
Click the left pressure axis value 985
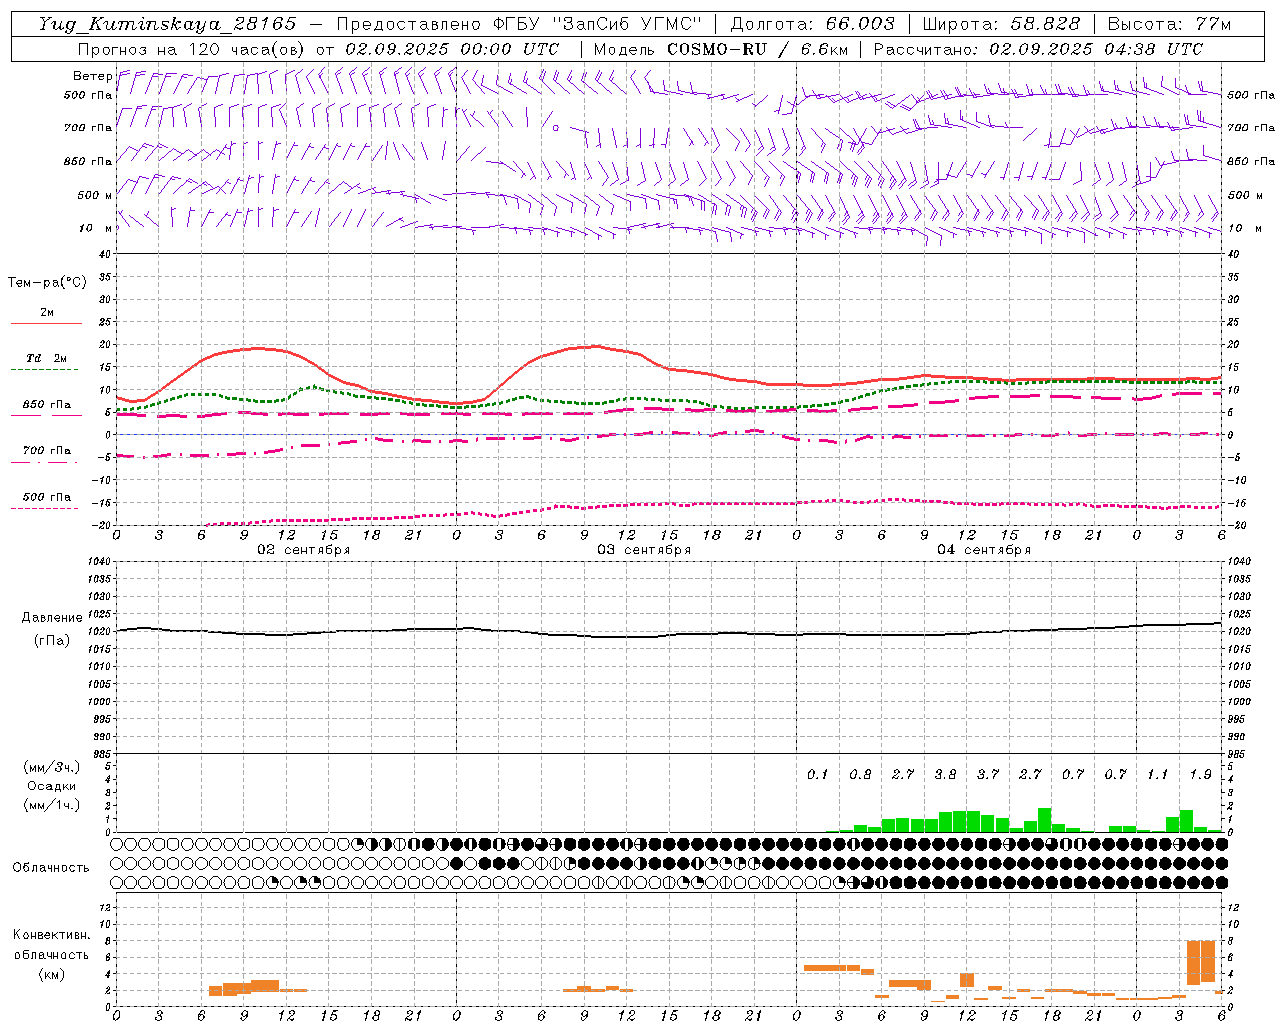coord(100,754)
